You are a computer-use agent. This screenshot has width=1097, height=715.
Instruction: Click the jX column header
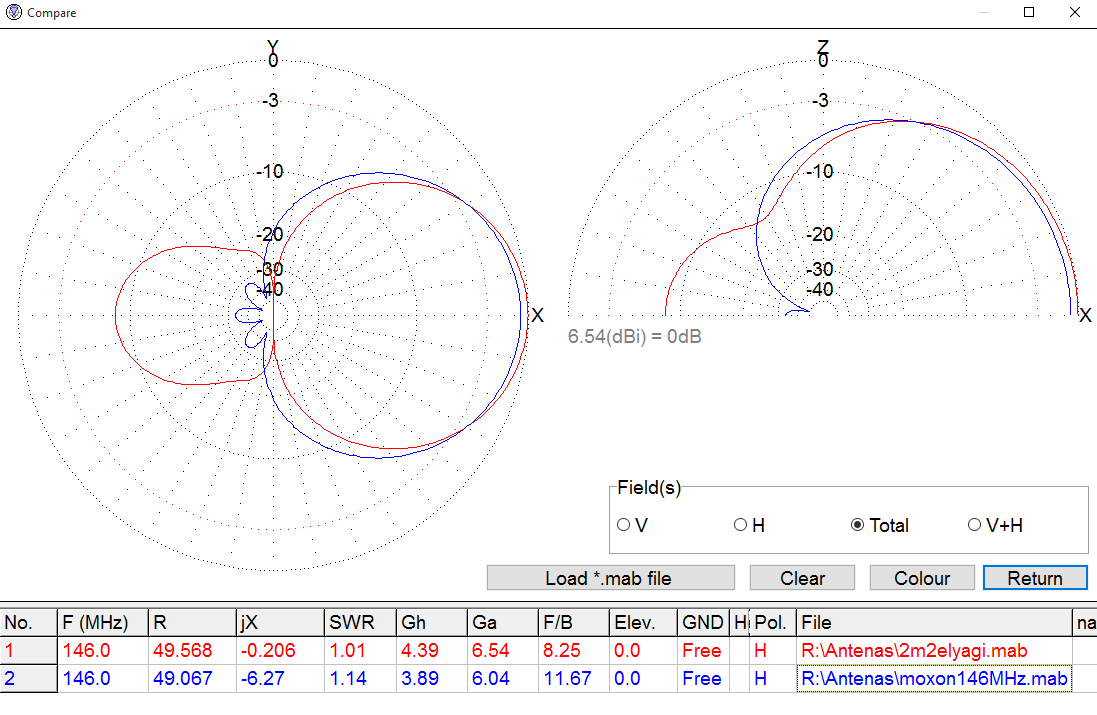pyautogui.click(x=281, y=622)
